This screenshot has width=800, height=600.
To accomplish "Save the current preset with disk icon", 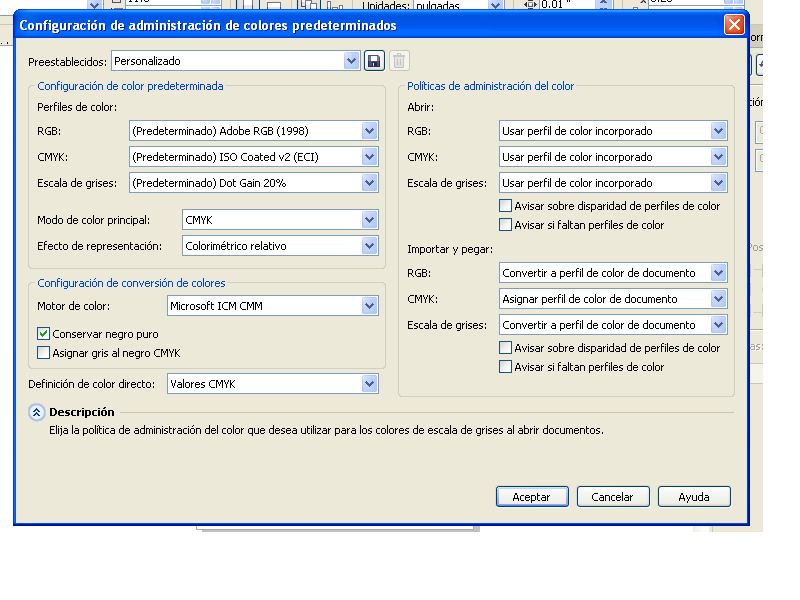I will [374, 61].
